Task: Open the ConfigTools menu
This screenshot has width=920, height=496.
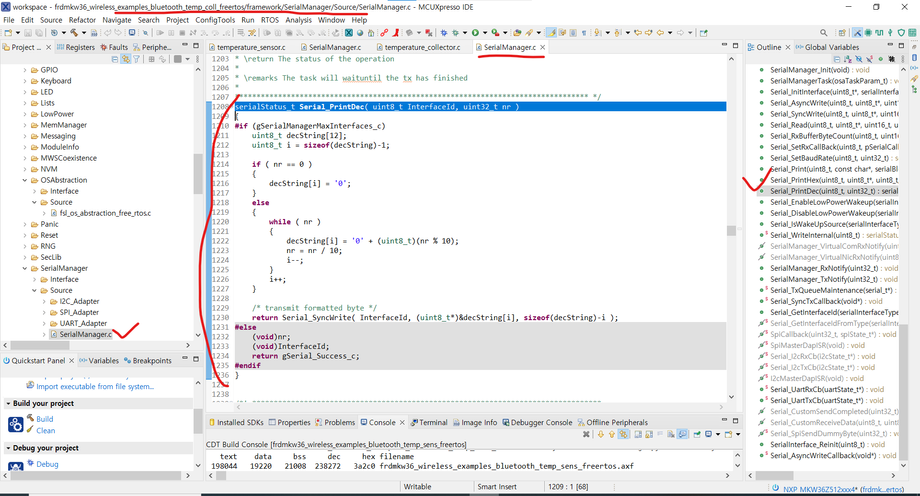Action: (215, 20)
